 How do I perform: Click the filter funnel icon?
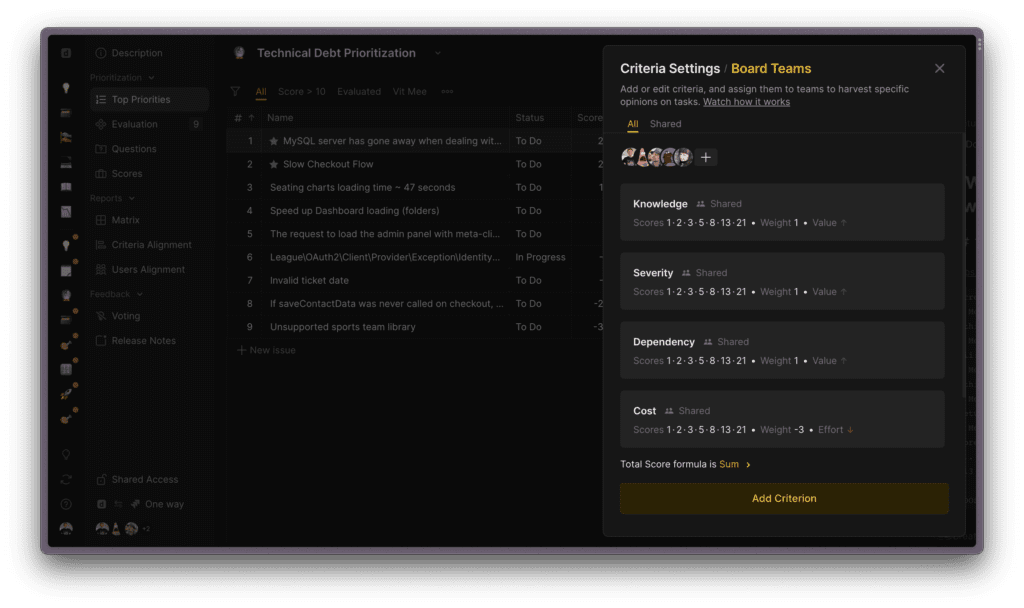[x=235, y=91]
